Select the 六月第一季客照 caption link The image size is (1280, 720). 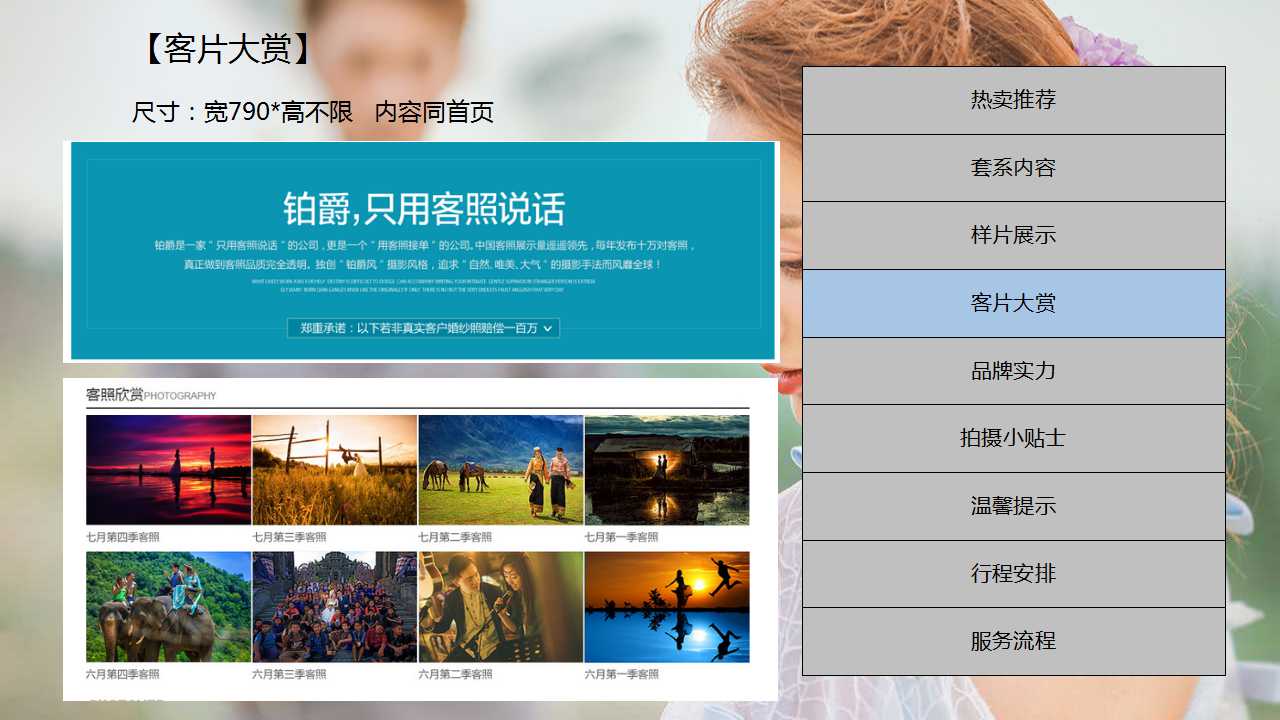(621, 674)
